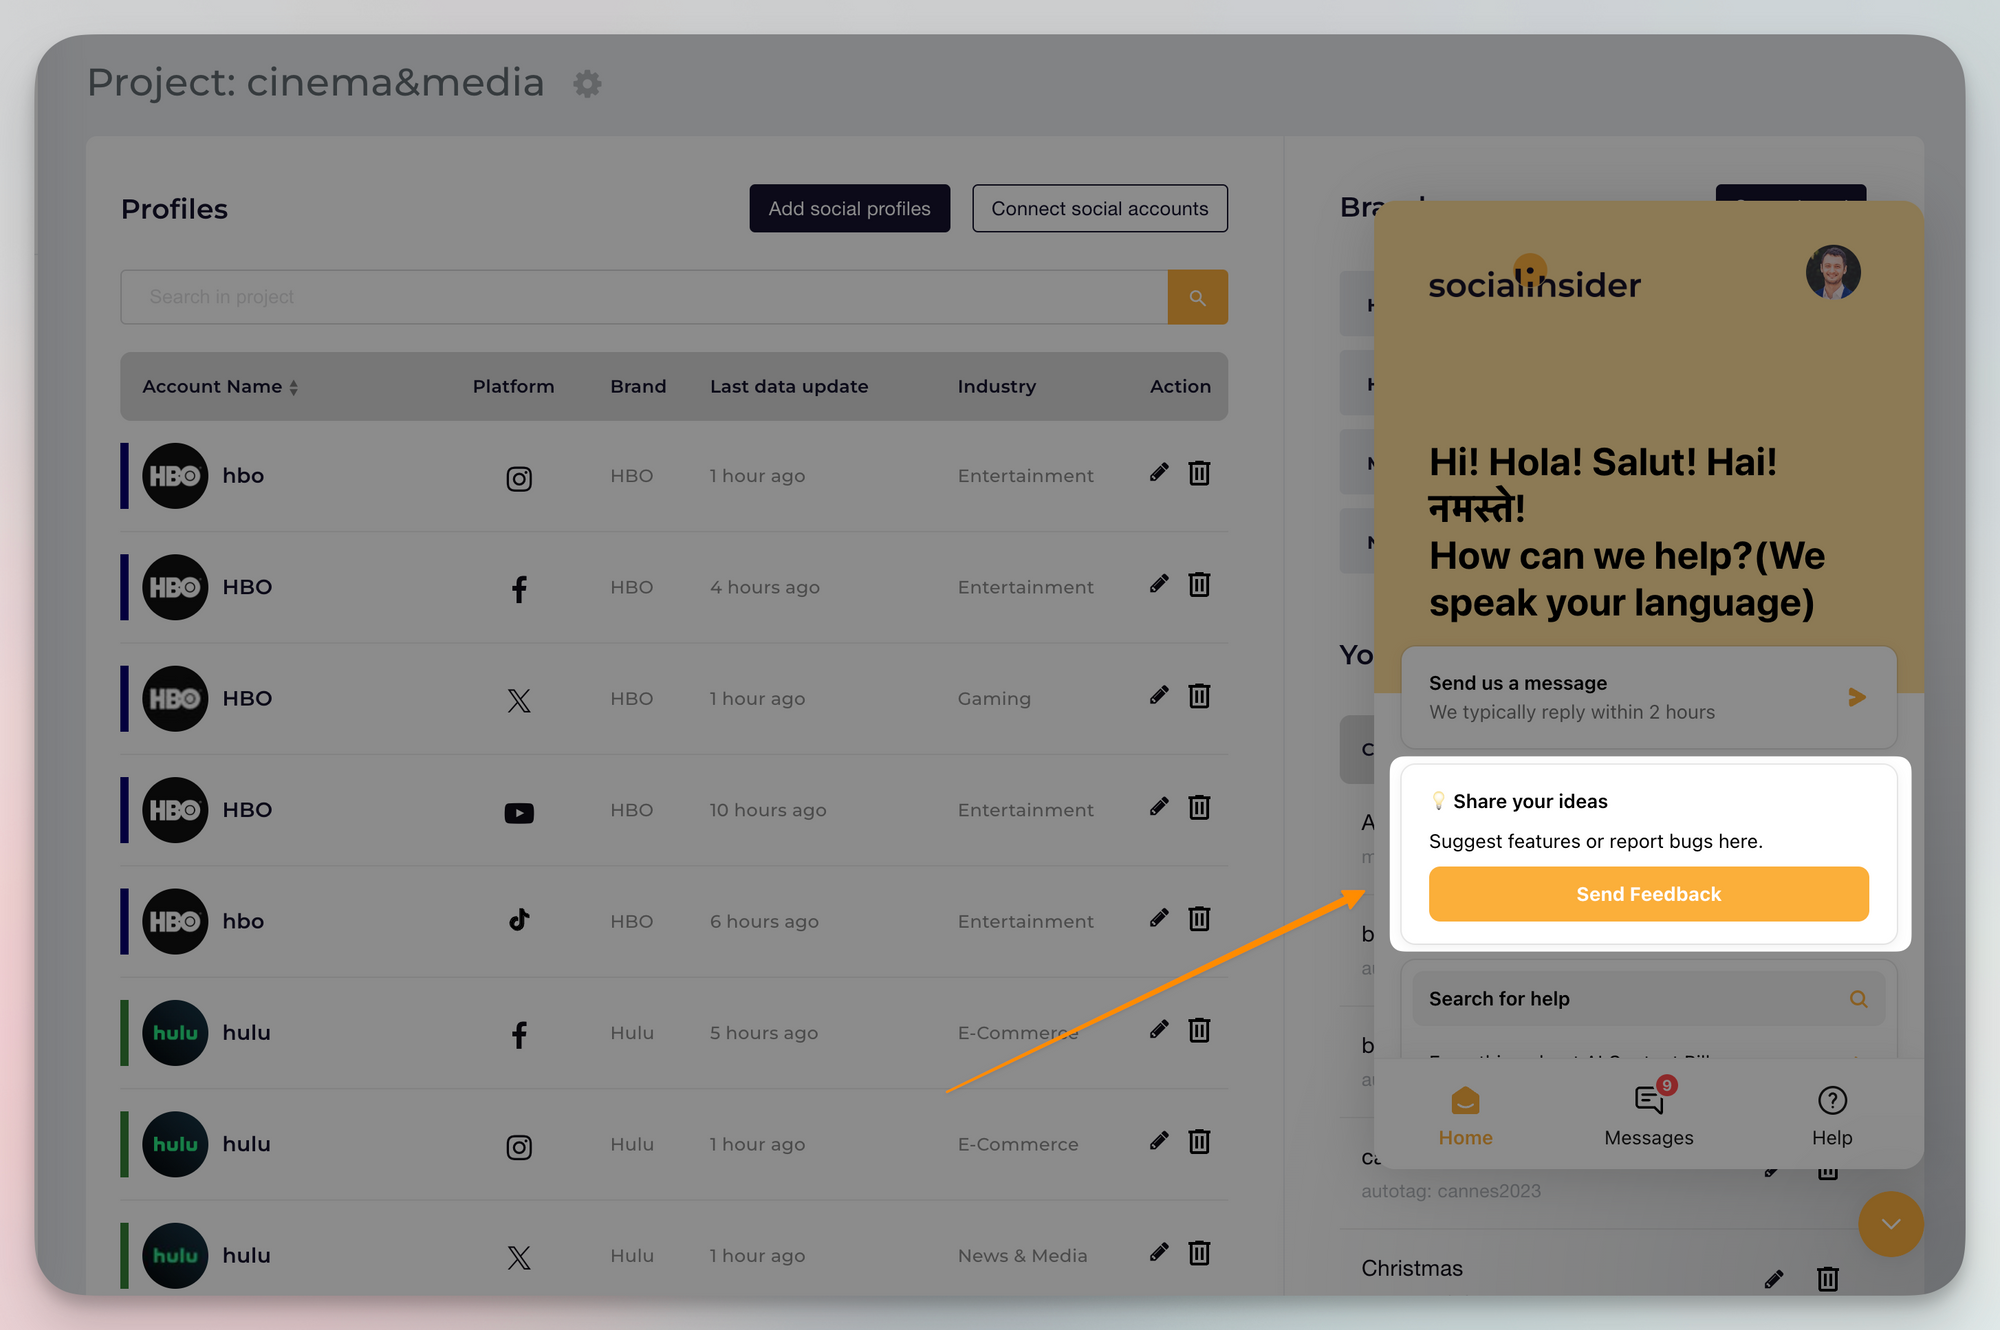Viewport: 2000px width, 1330px height.
Task: Click the Instagram icon in hbo row
Action: [519, 479]
